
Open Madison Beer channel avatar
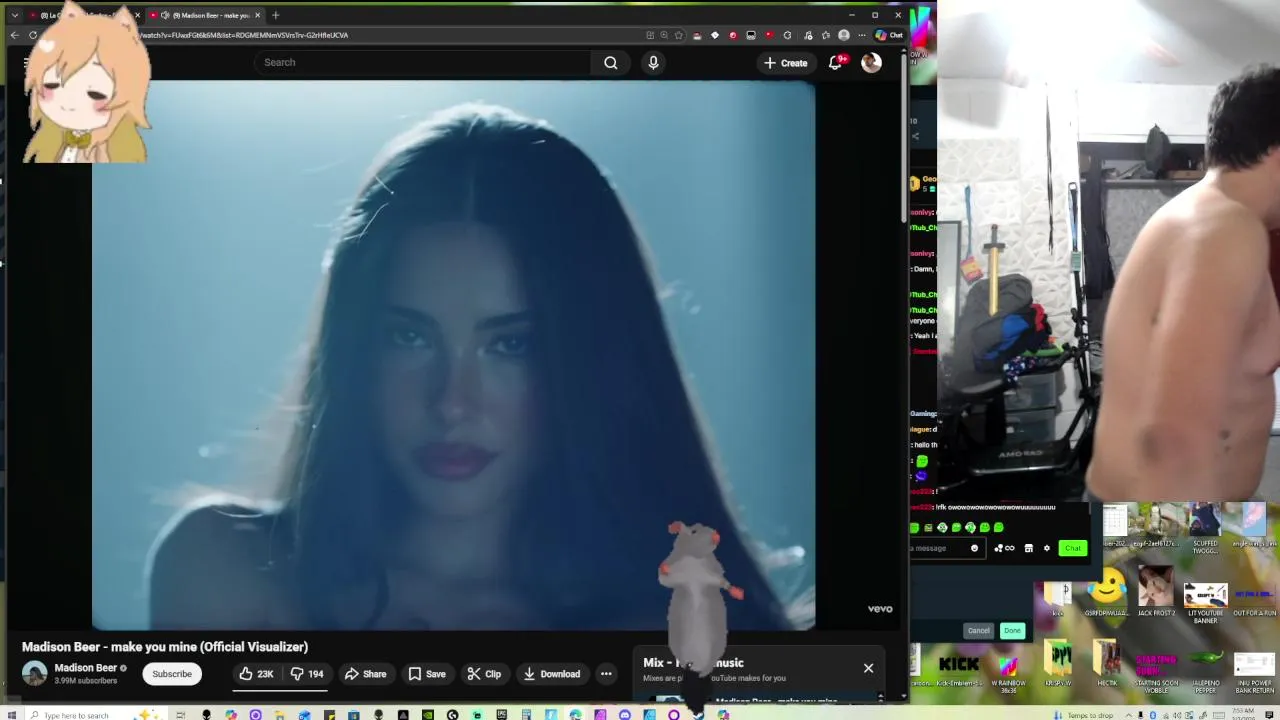pyautogui.click(x=35, y=673)
